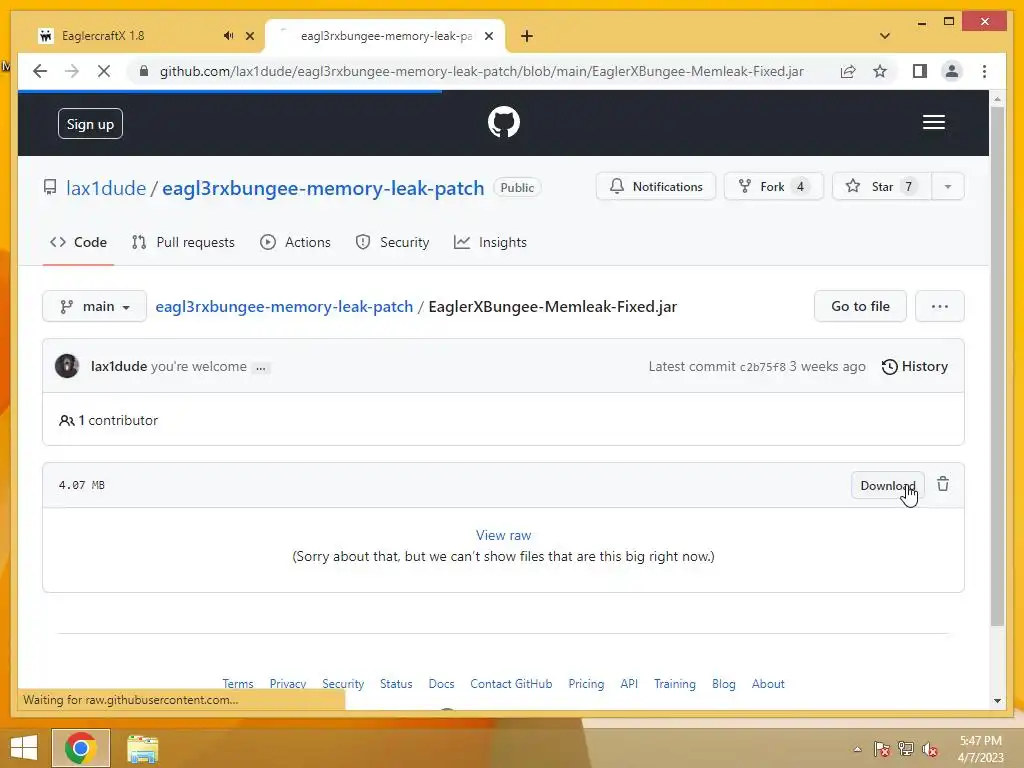The width and height of the screenshot is (1024, 768).
Task: Open the Contact GitHub footer link
Action: pos(511,684)
